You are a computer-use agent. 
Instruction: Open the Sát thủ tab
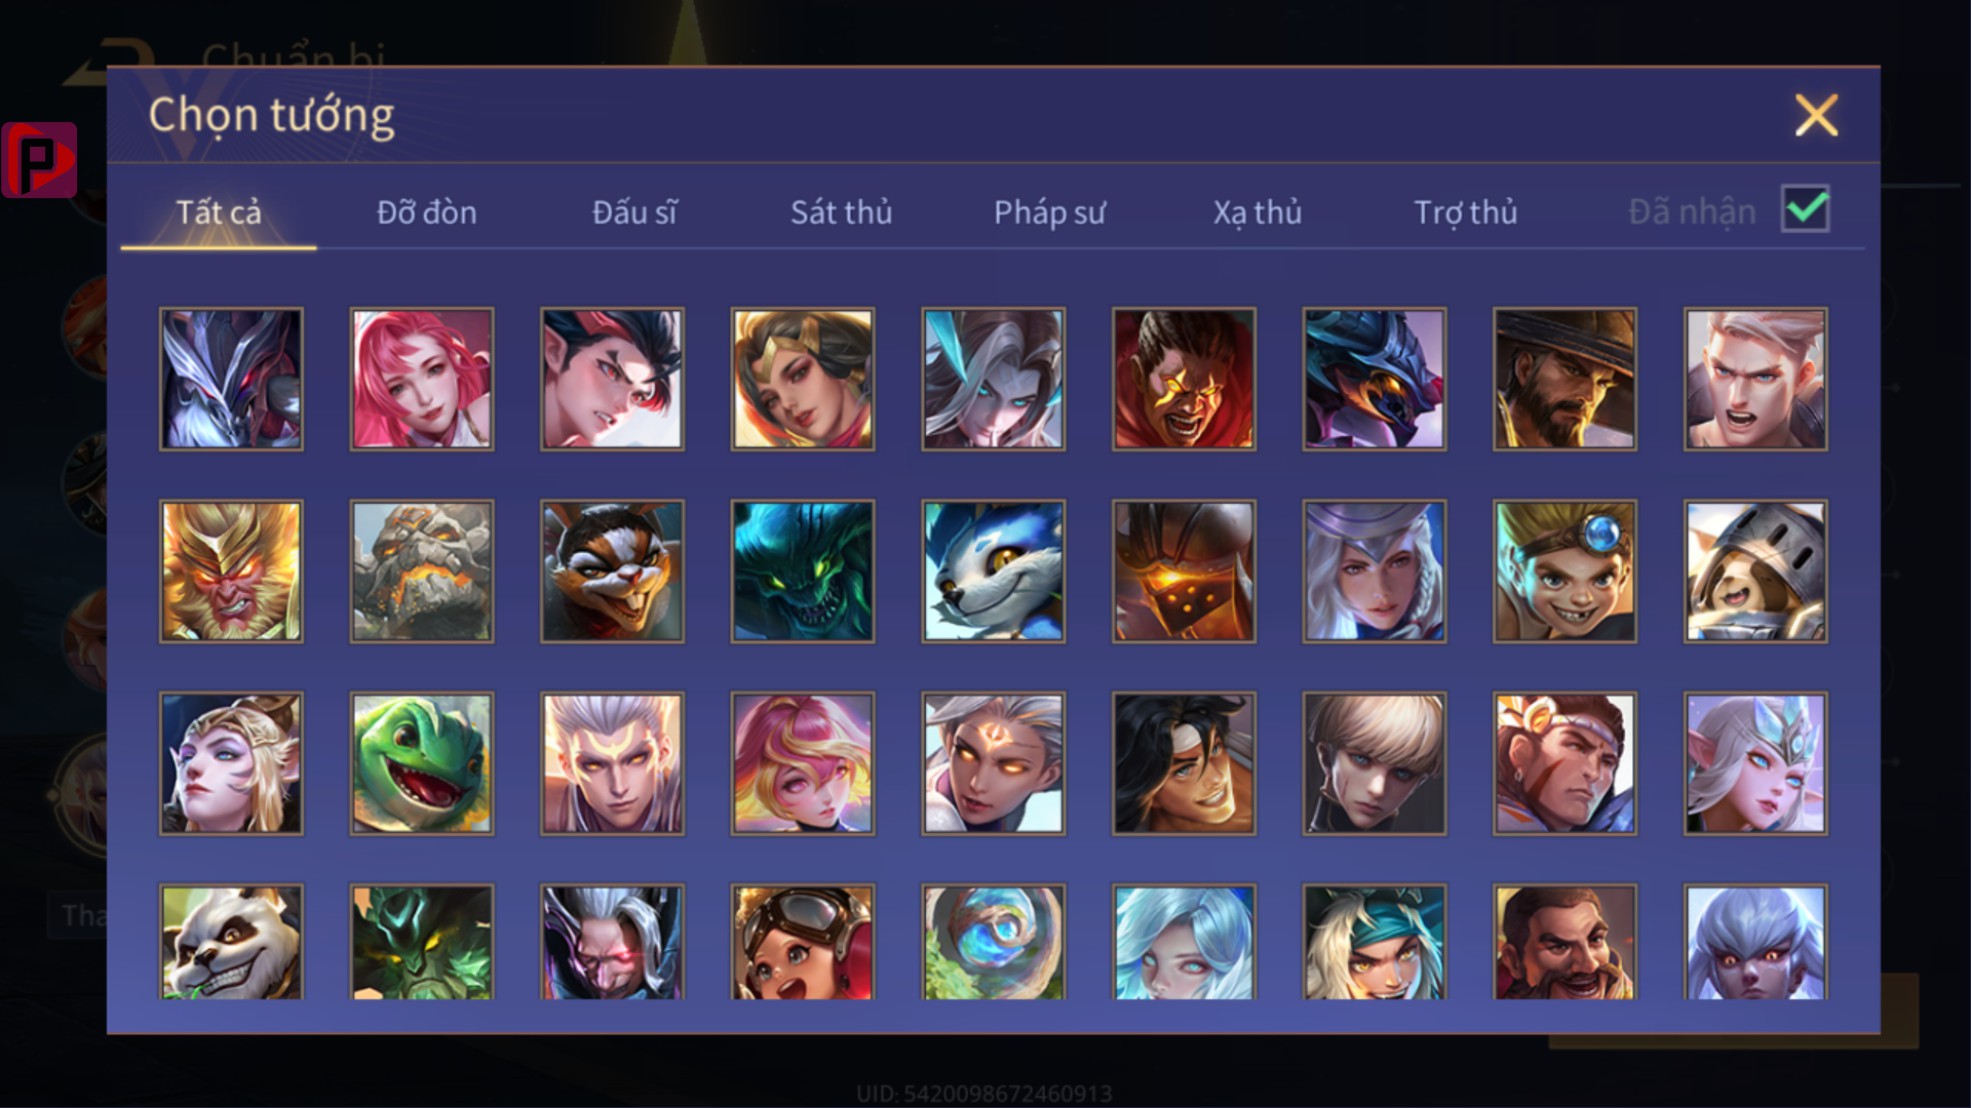[841, 212]
